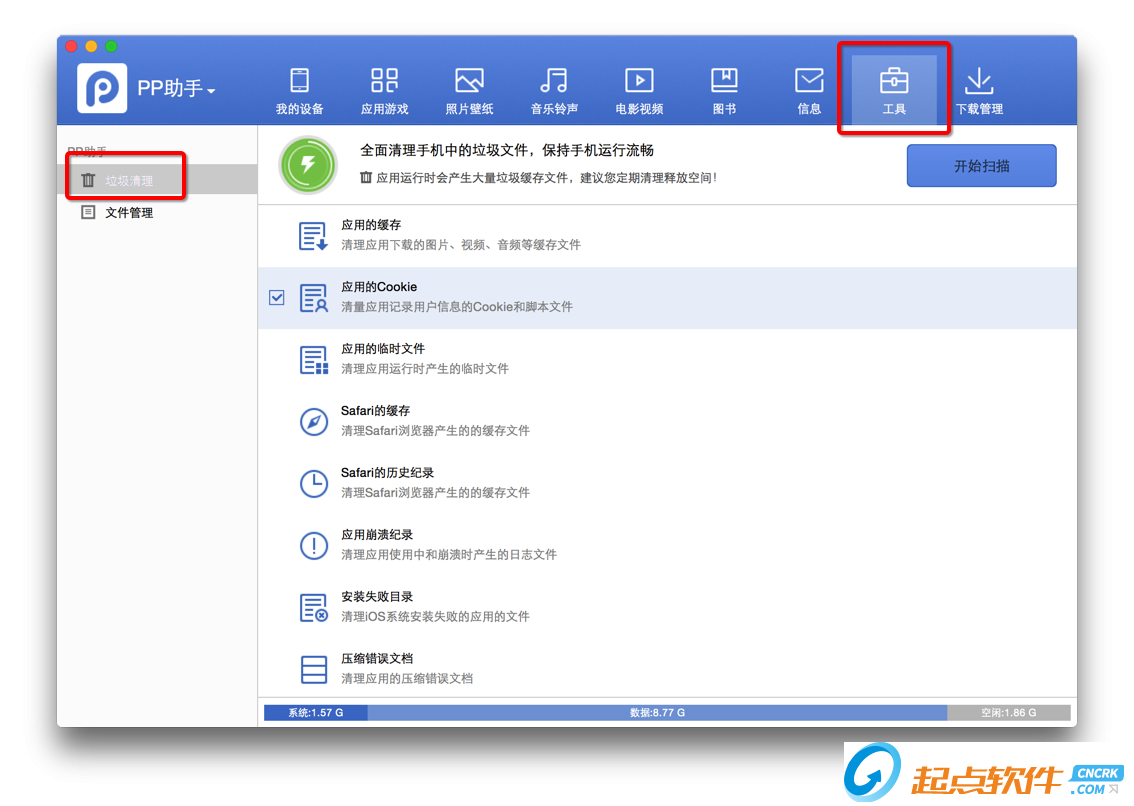
Task: Select the 应用的临时文件 row title
Action: pos(383,349)
